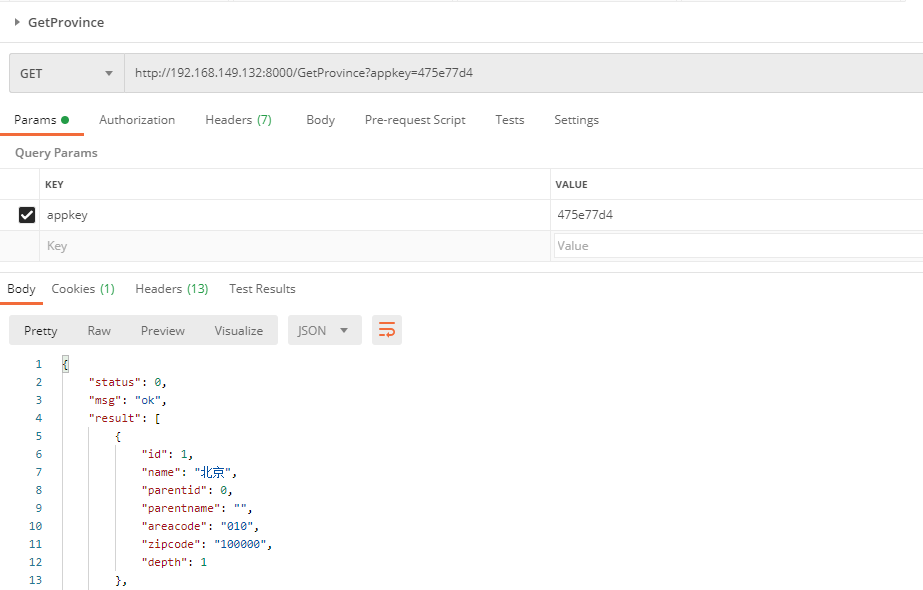Image resolution: width=923 pixels, height=590 pixels.
Task: Click the empty Value parameter field
Action: (737, 246)
